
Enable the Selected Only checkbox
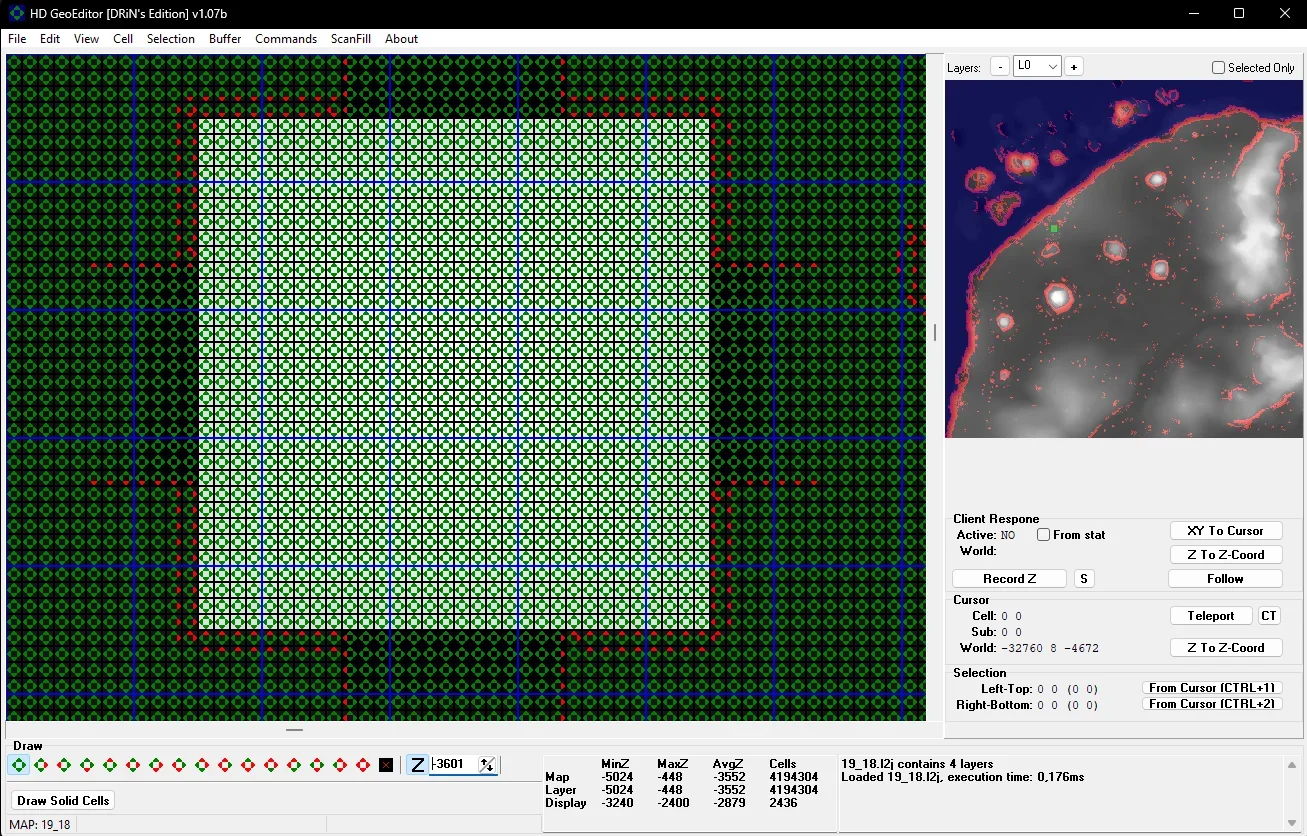tap(1218, 68)
